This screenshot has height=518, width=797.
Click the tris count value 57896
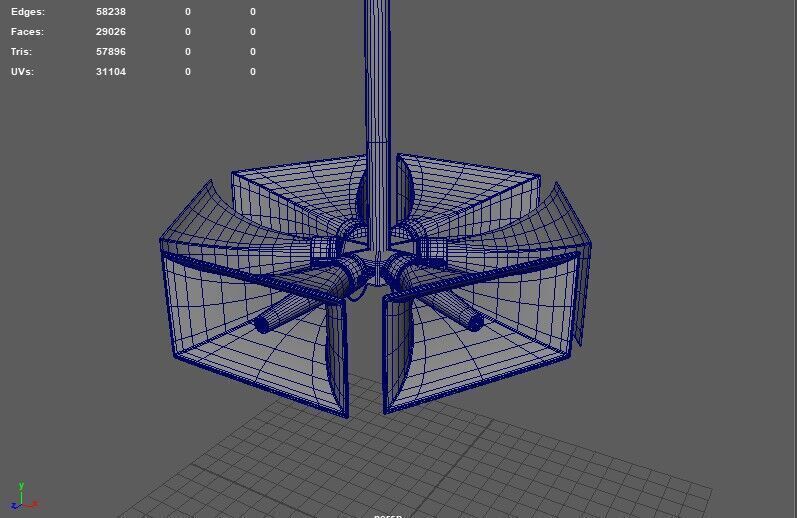click(x=111, y=51)
